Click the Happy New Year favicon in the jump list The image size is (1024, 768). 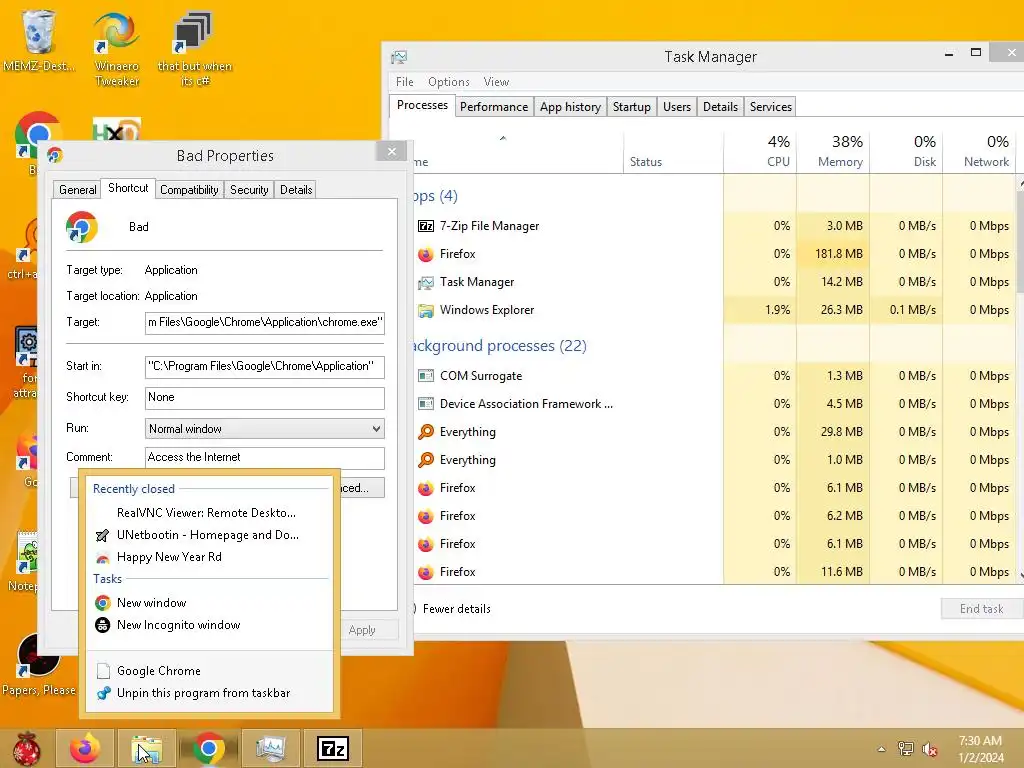pos(103,558)
